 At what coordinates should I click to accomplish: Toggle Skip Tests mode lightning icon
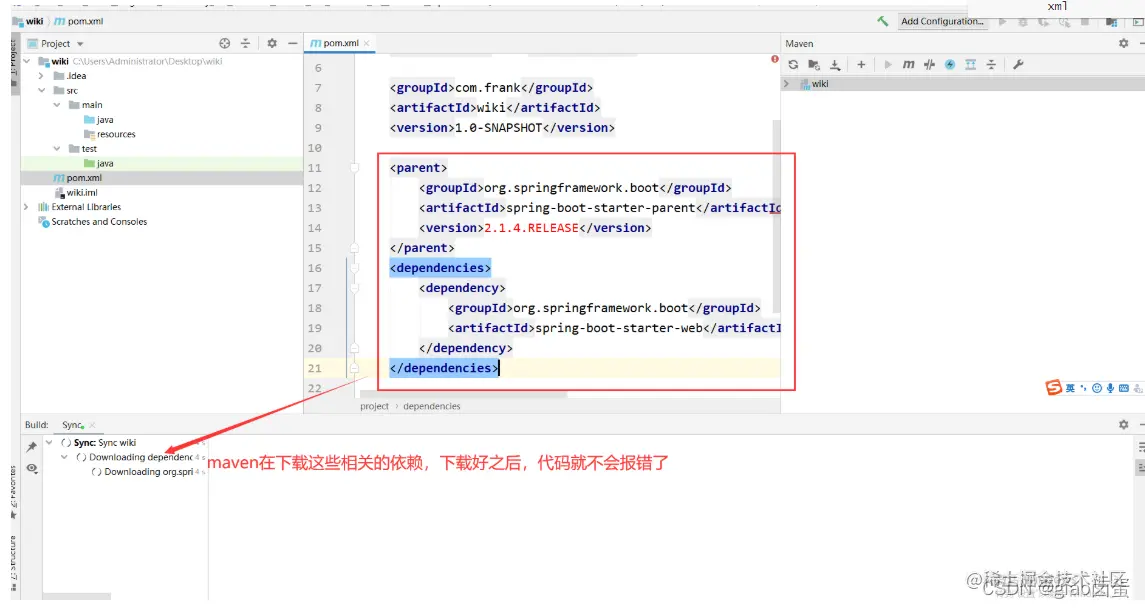point(949,64)
